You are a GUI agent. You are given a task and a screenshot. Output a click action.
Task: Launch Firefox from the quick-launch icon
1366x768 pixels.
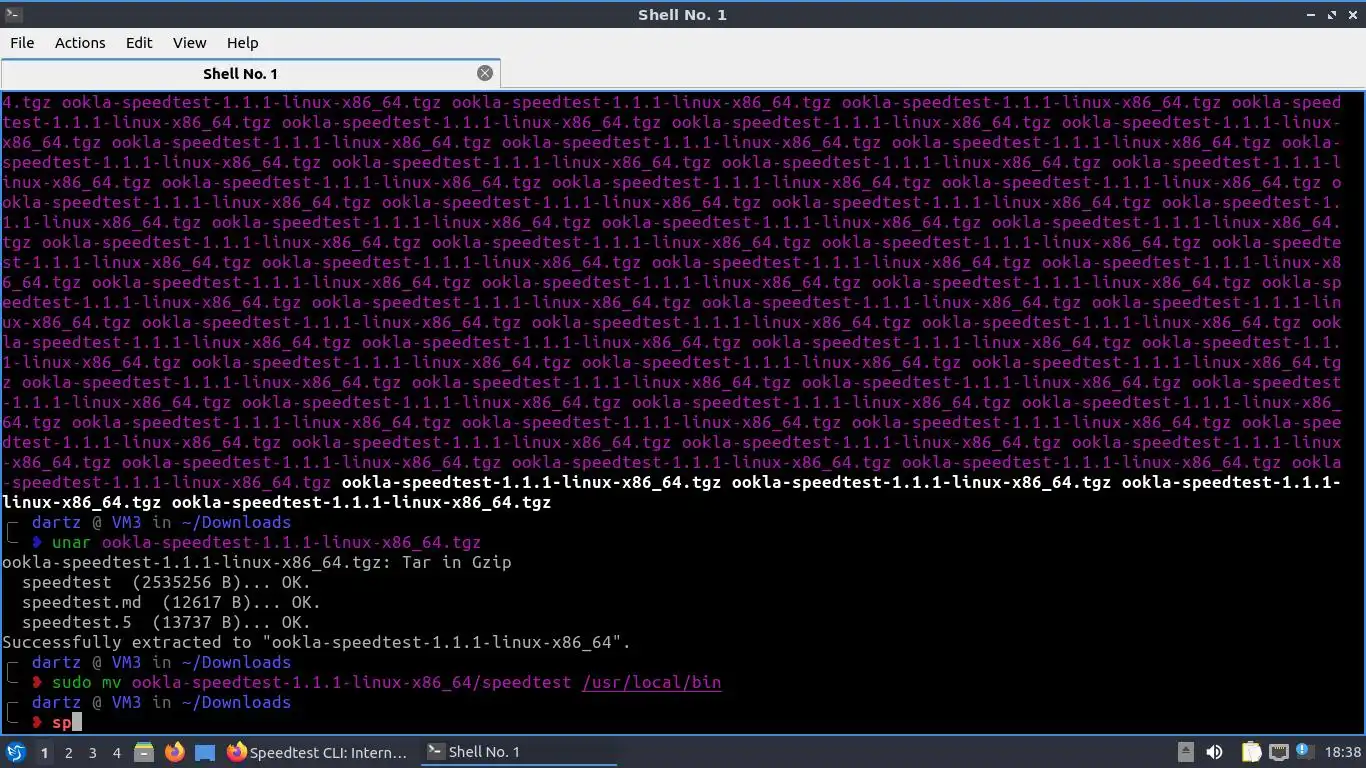(174, 752)
